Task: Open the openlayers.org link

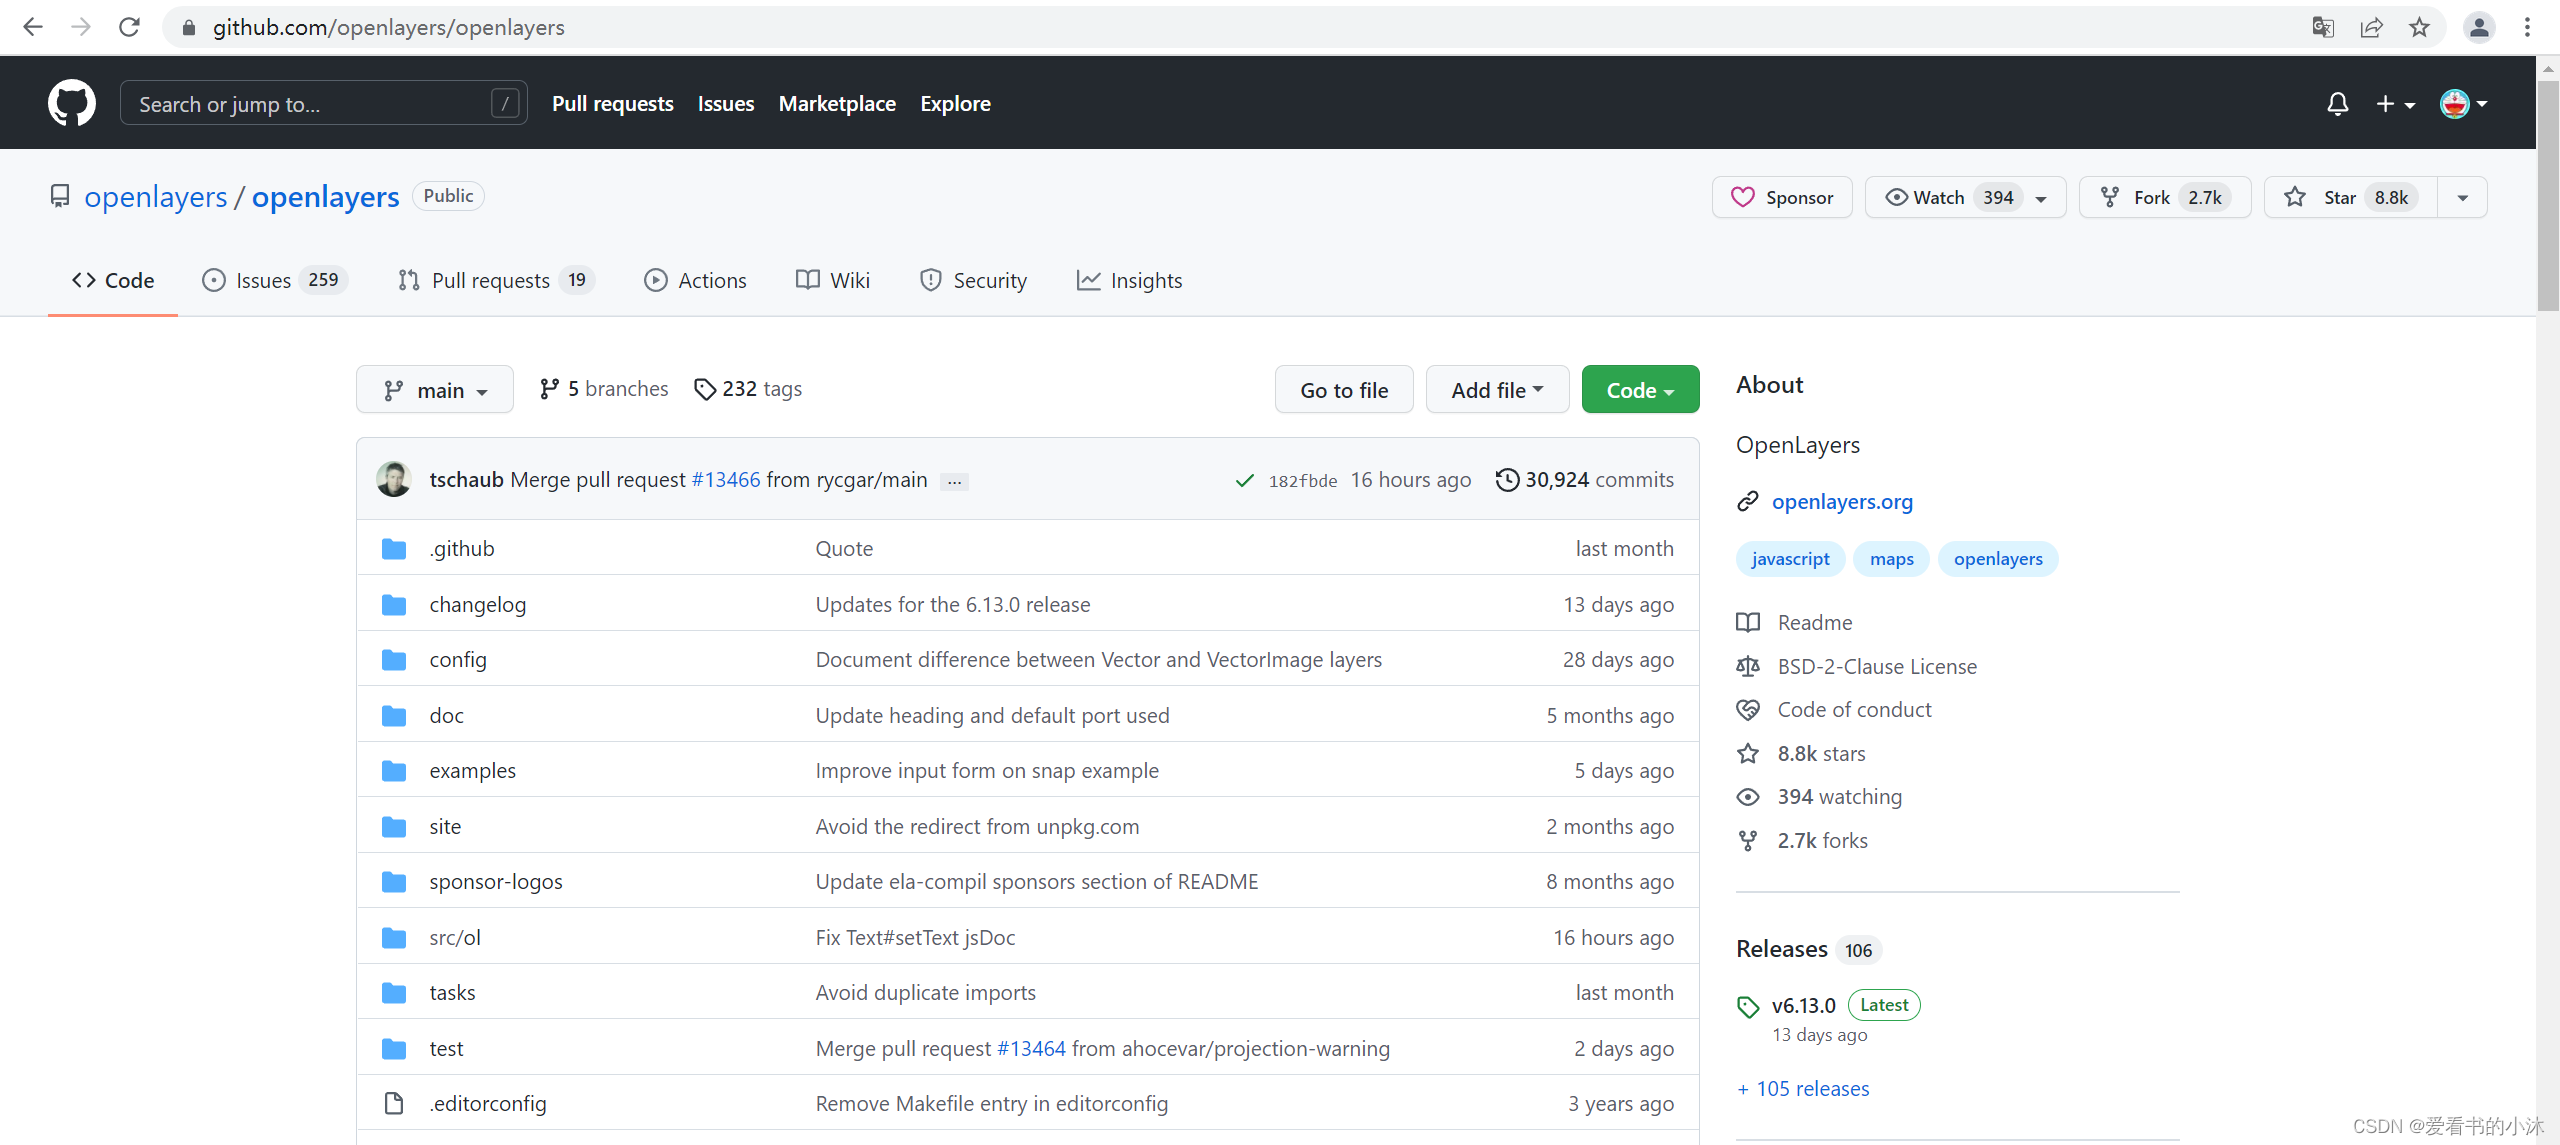Action: tap(1842, 502)
